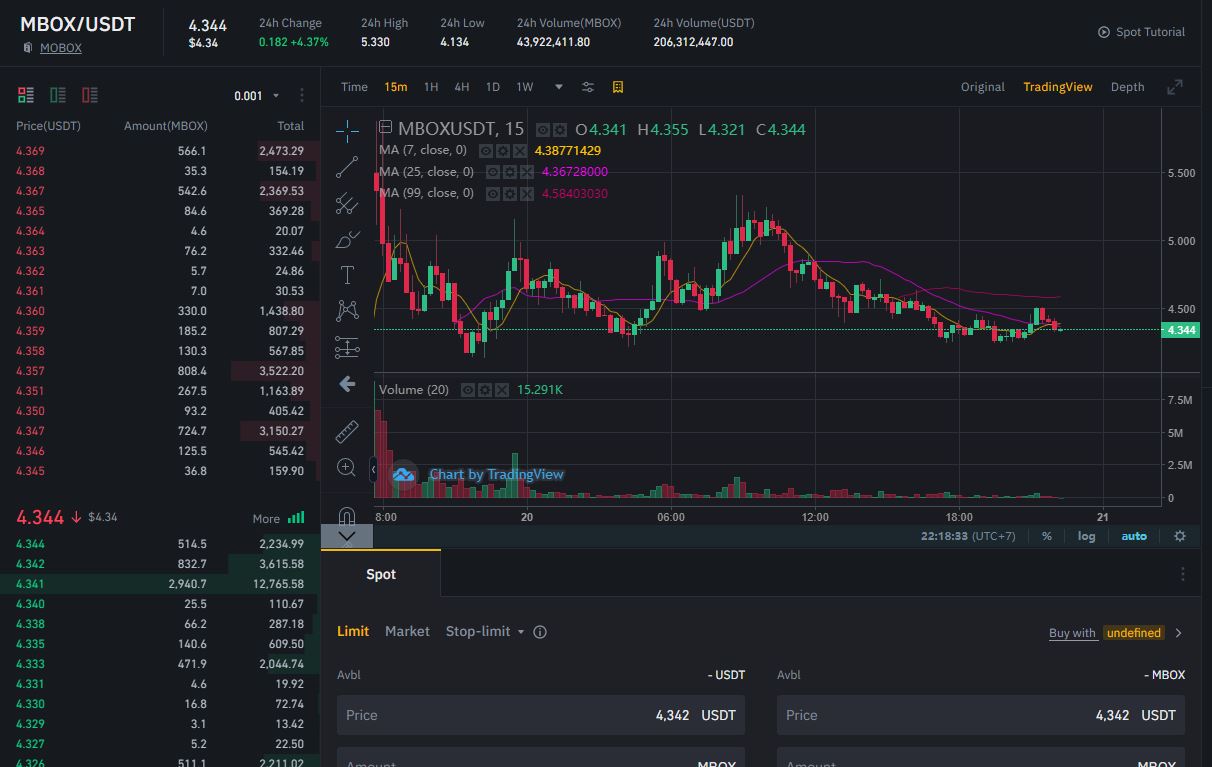
Task: Toggle the magnet mode tool
Action: coord(347,516)
